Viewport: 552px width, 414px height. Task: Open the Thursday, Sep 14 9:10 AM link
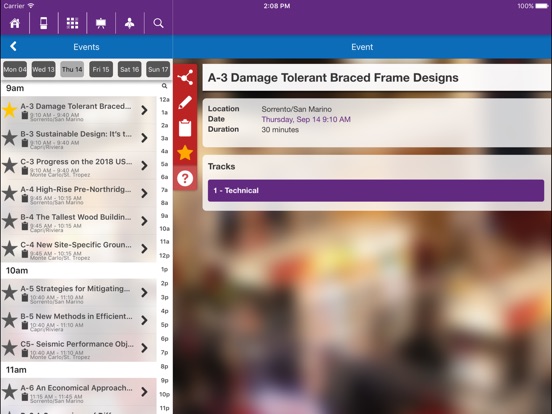point(306,119)
